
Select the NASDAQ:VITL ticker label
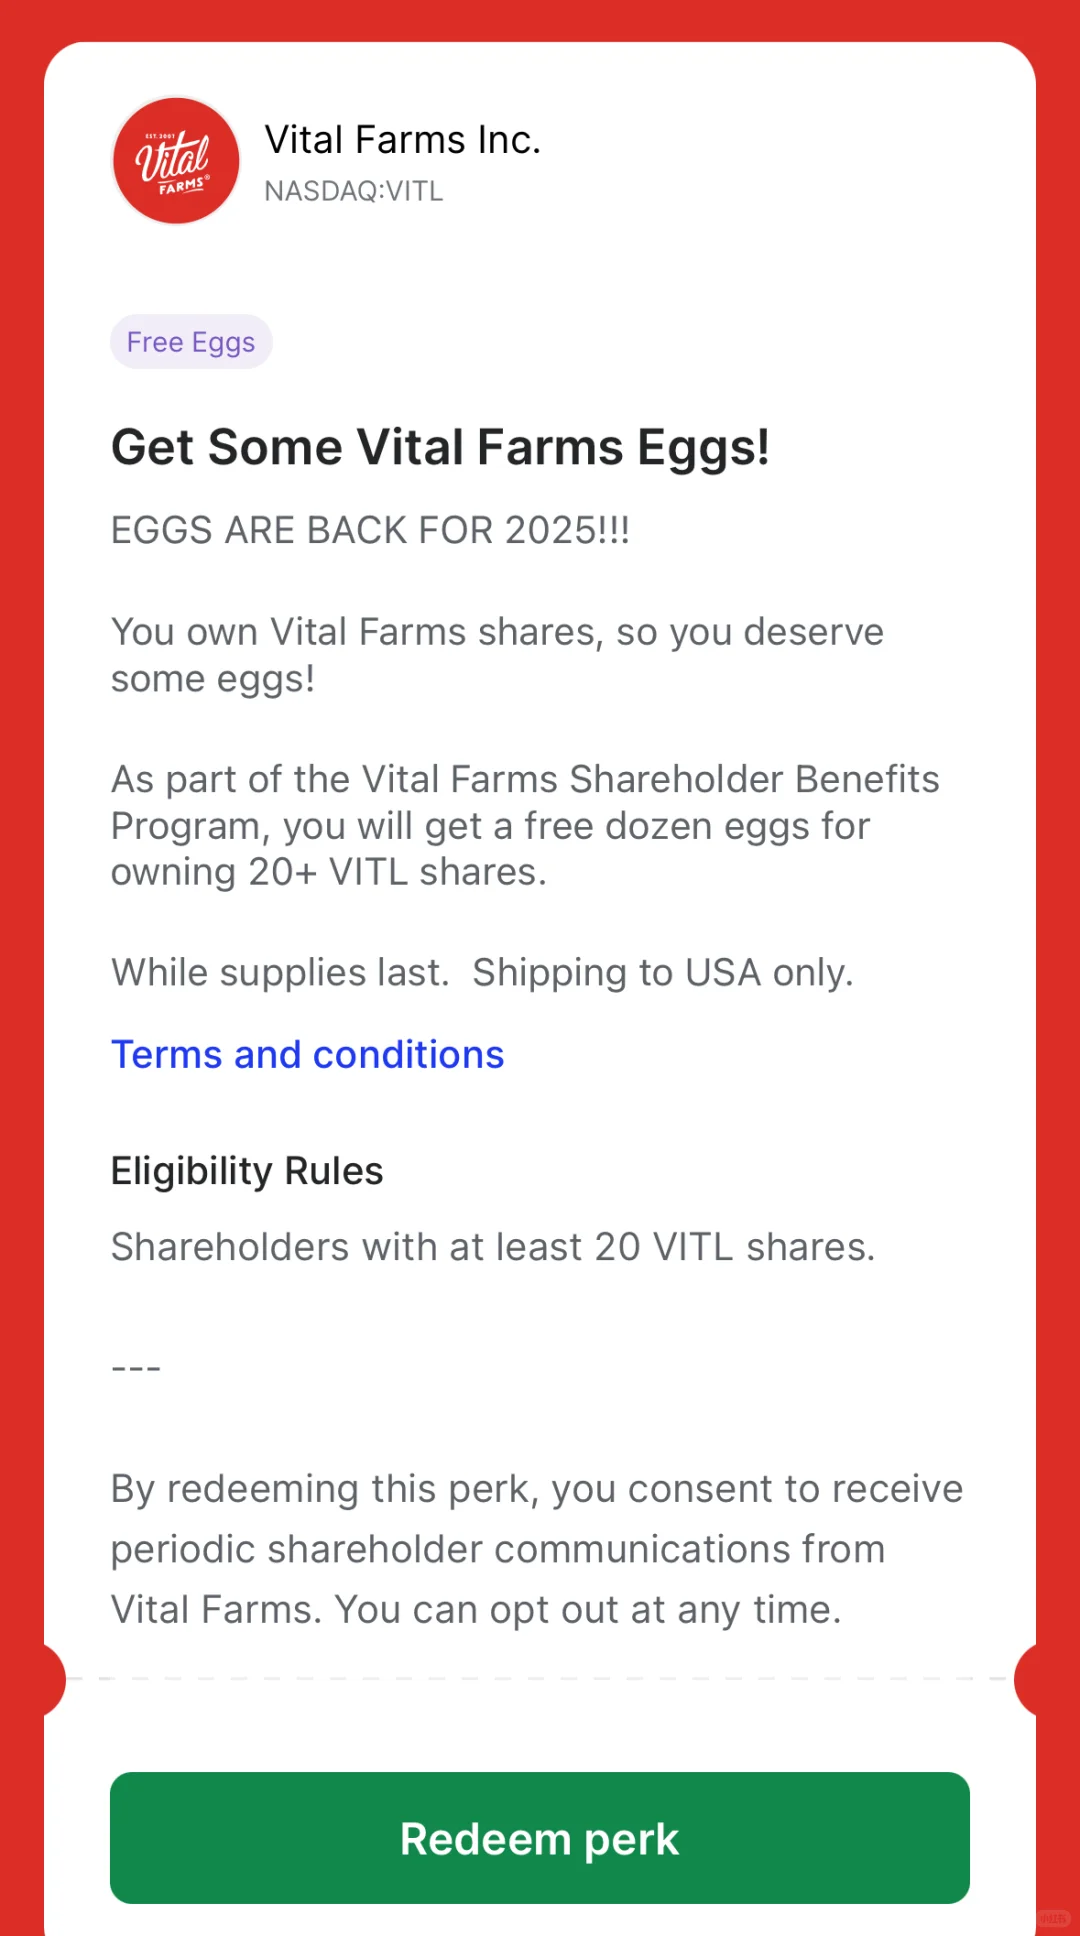coord(354,191)
